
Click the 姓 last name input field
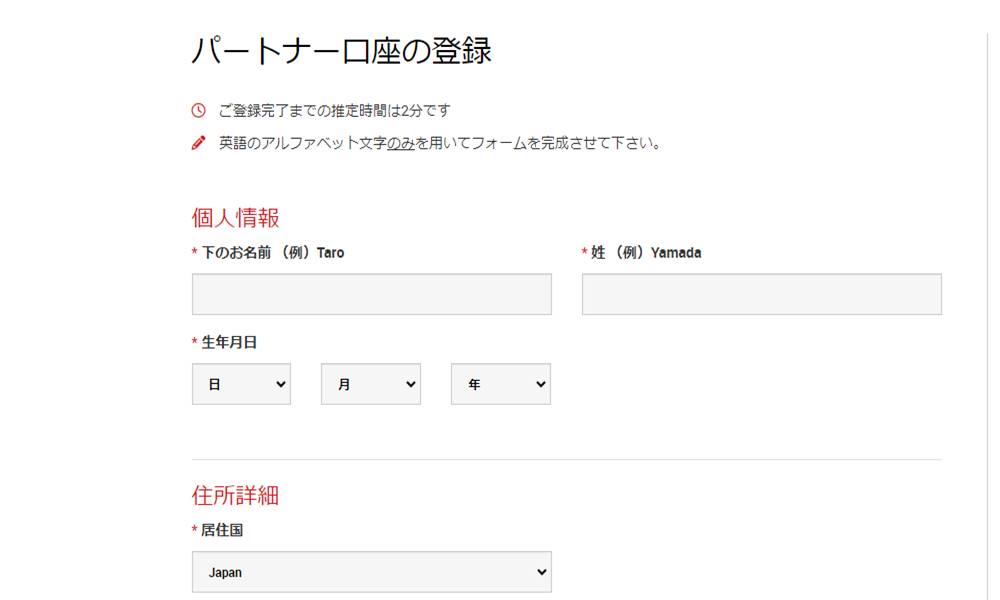(761, 293)
